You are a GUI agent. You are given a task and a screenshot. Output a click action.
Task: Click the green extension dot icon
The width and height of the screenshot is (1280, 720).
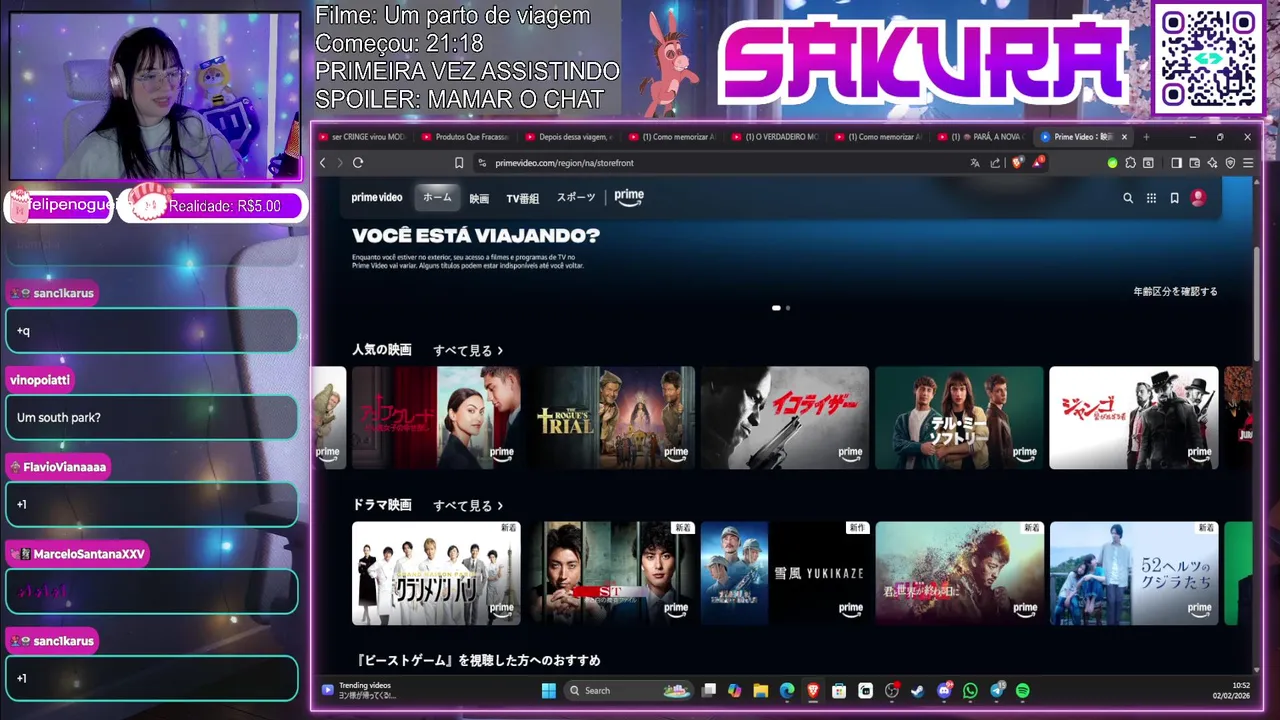[1112, 163]
